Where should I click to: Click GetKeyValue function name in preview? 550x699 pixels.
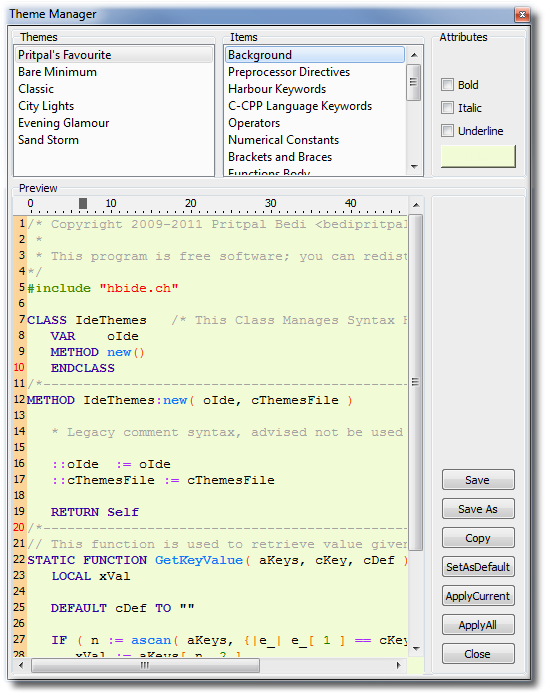[199, 560]
